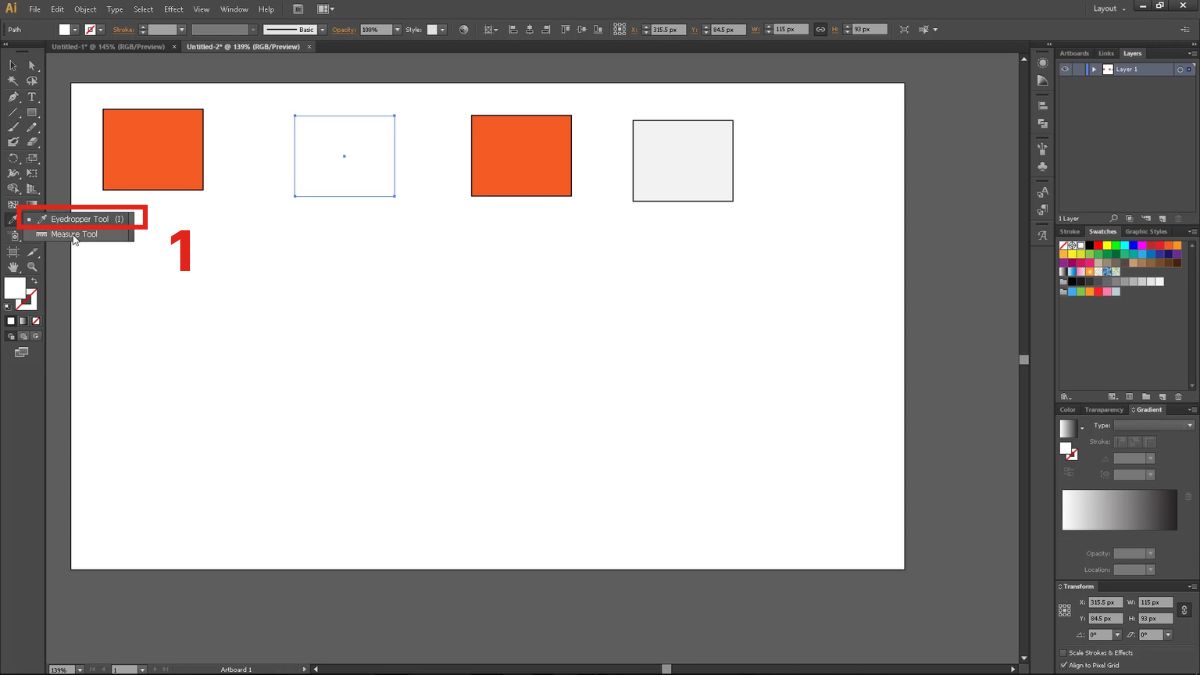The image size is (1200, 675).
Task: Select the Line Segment tool
Action: 13,112
